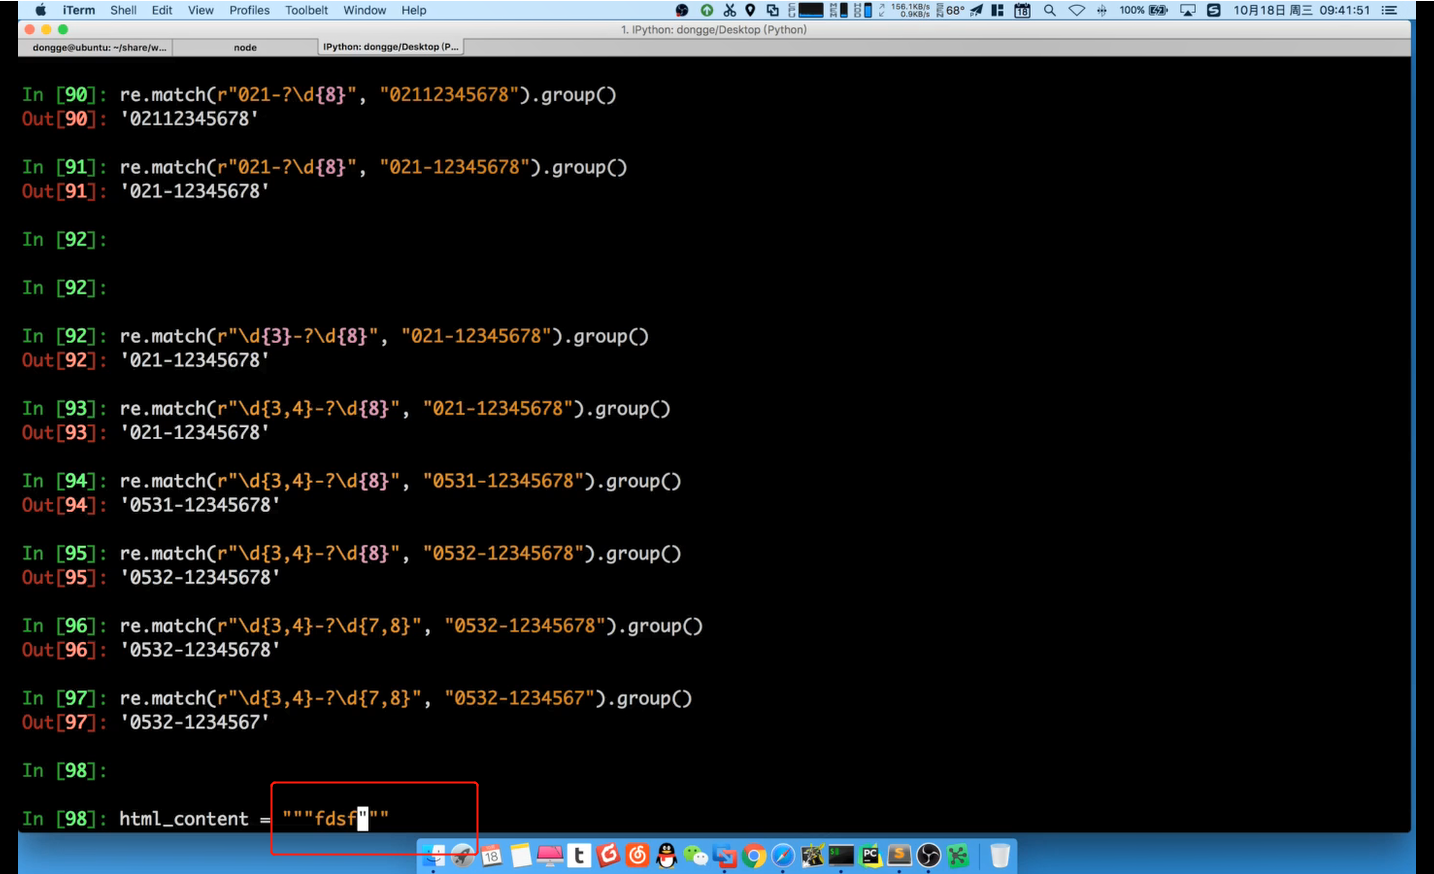Open Sogou input method 'S' icon
Viewport: 1434px width, 874px height.
tap(1213, 10)
